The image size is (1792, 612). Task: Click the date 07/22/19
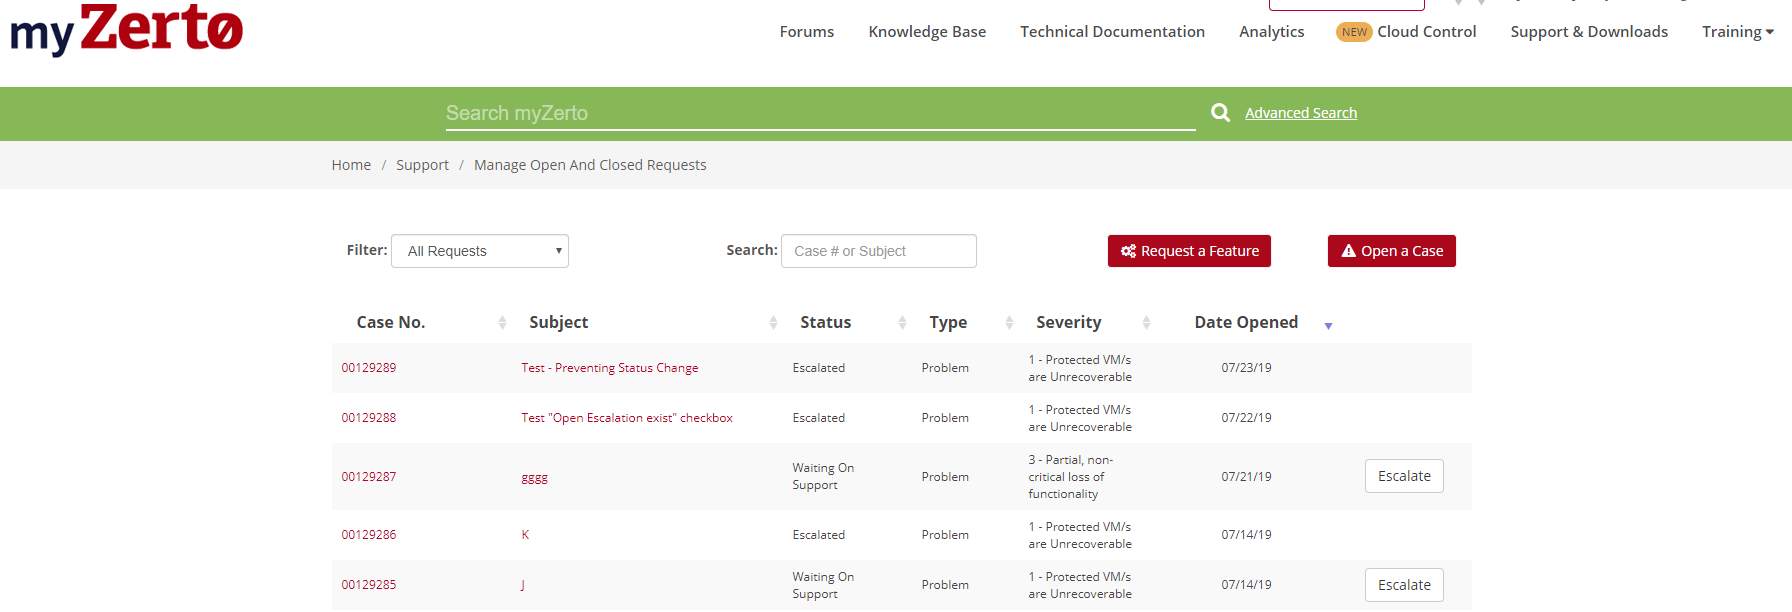[1246, 418]
